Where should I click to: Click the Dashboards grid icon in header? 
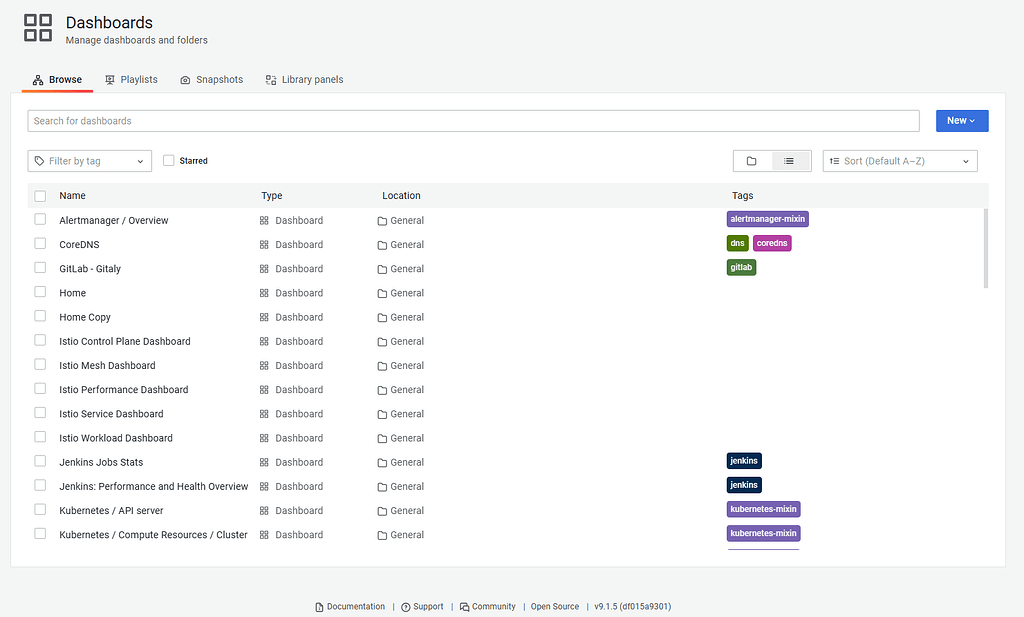38,28
